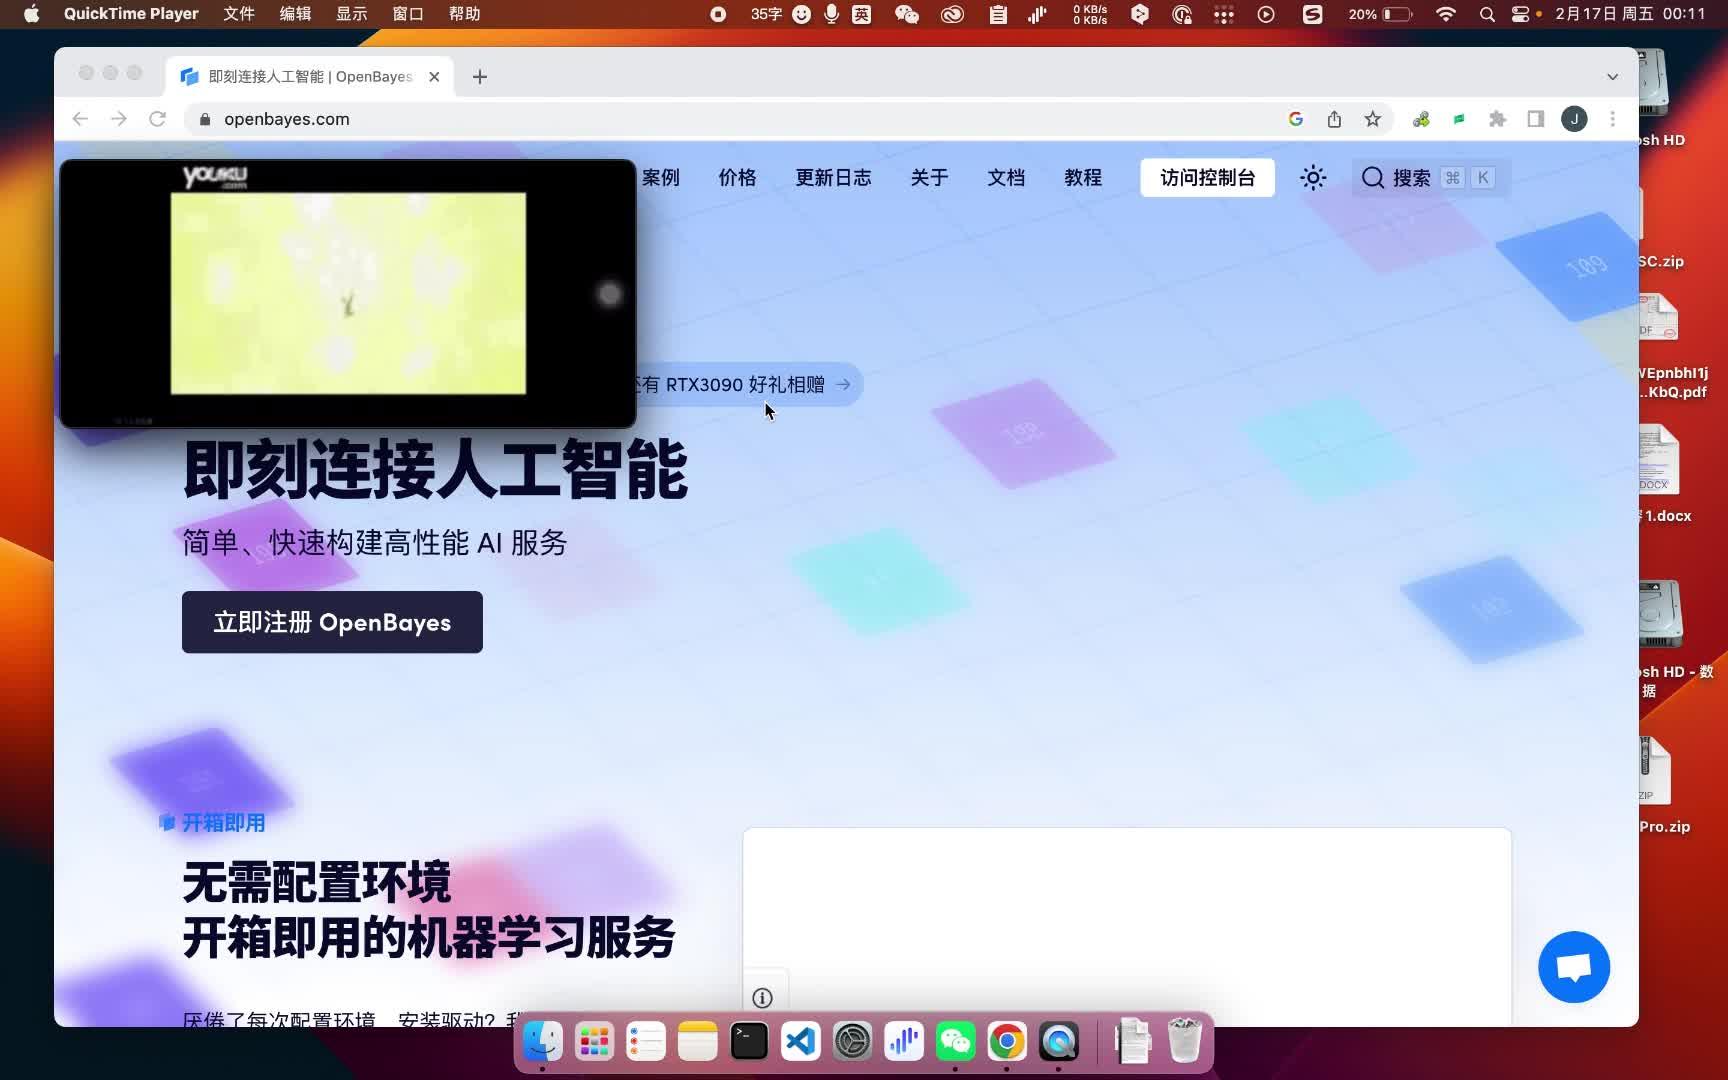
Task: Open the 价格 nav item
Action: click(x=737, y=178)
